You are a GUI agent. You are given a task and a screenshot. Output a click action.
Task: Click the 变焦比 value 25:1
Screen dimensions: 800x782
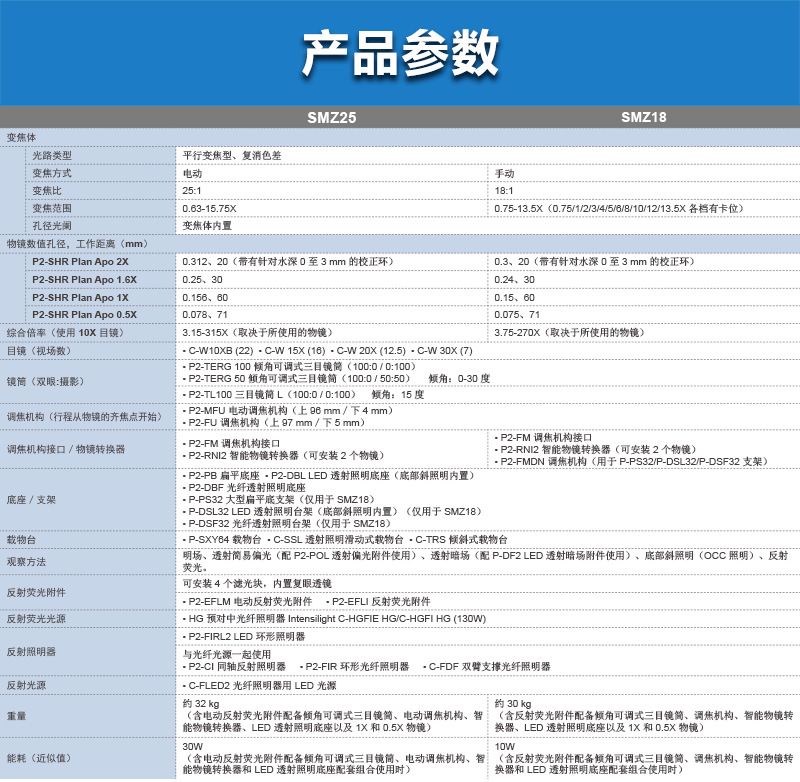tap(192, 190)
